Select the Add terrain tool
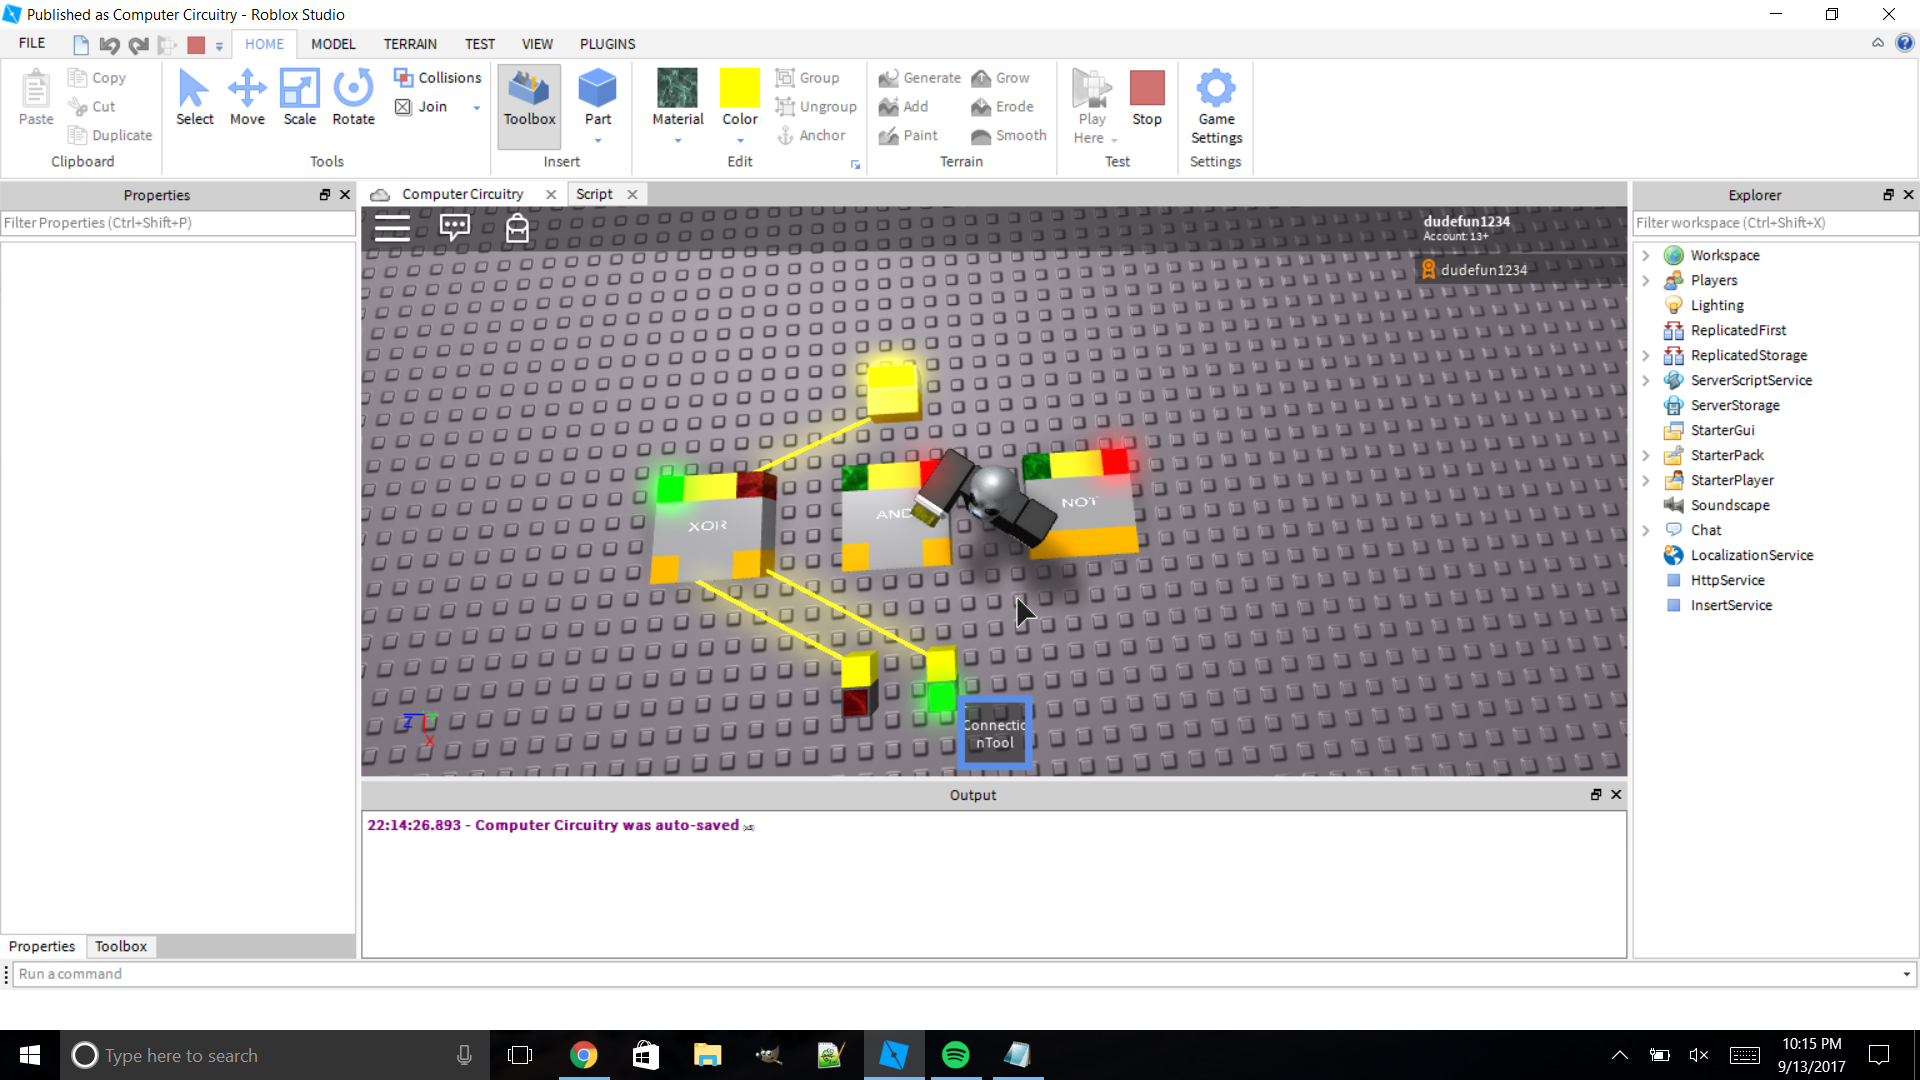Screen dimensions: 1920x1080 pos(903,107)
